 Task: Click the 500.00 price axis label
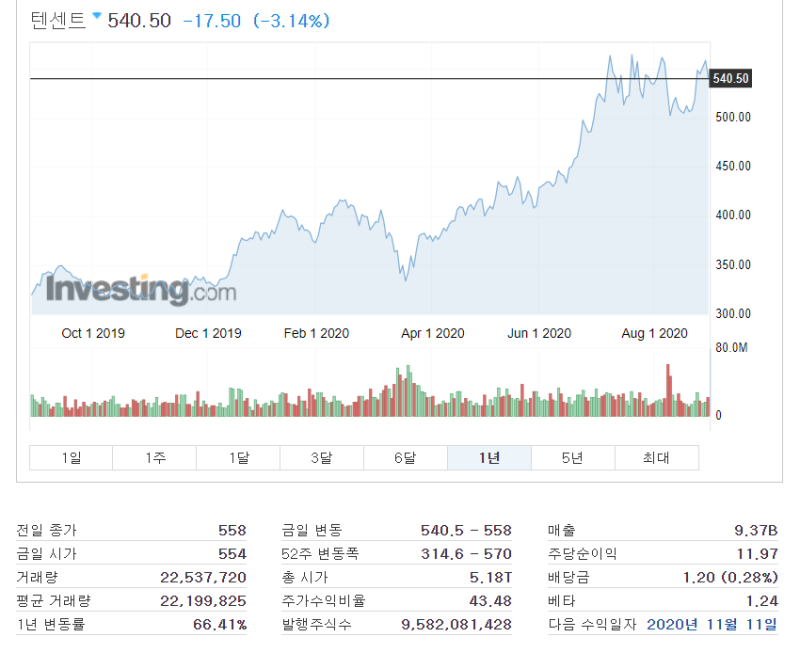click(733, 117)
